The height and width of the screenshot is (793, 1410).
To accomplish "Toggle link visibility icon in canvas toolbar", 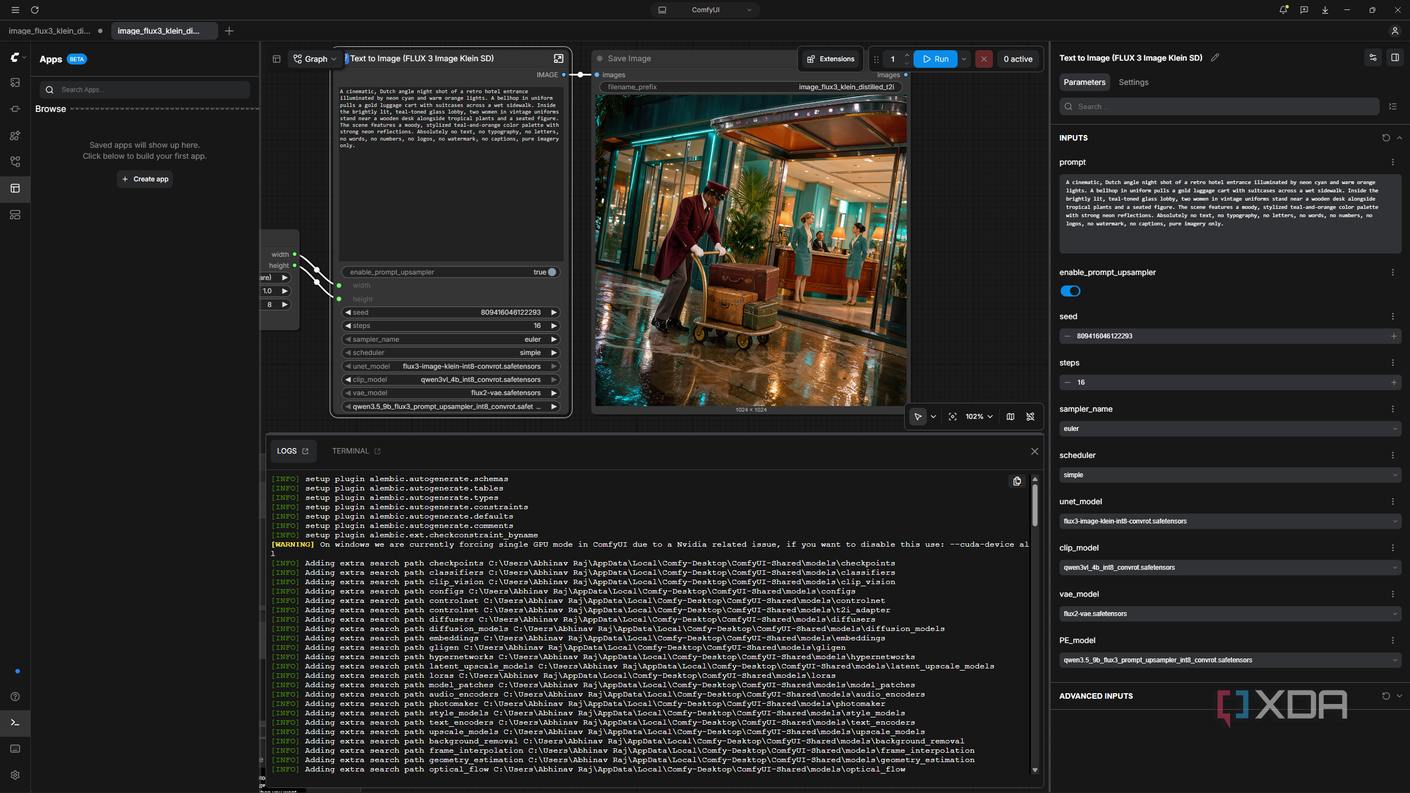I will [x=1030, y=417].
